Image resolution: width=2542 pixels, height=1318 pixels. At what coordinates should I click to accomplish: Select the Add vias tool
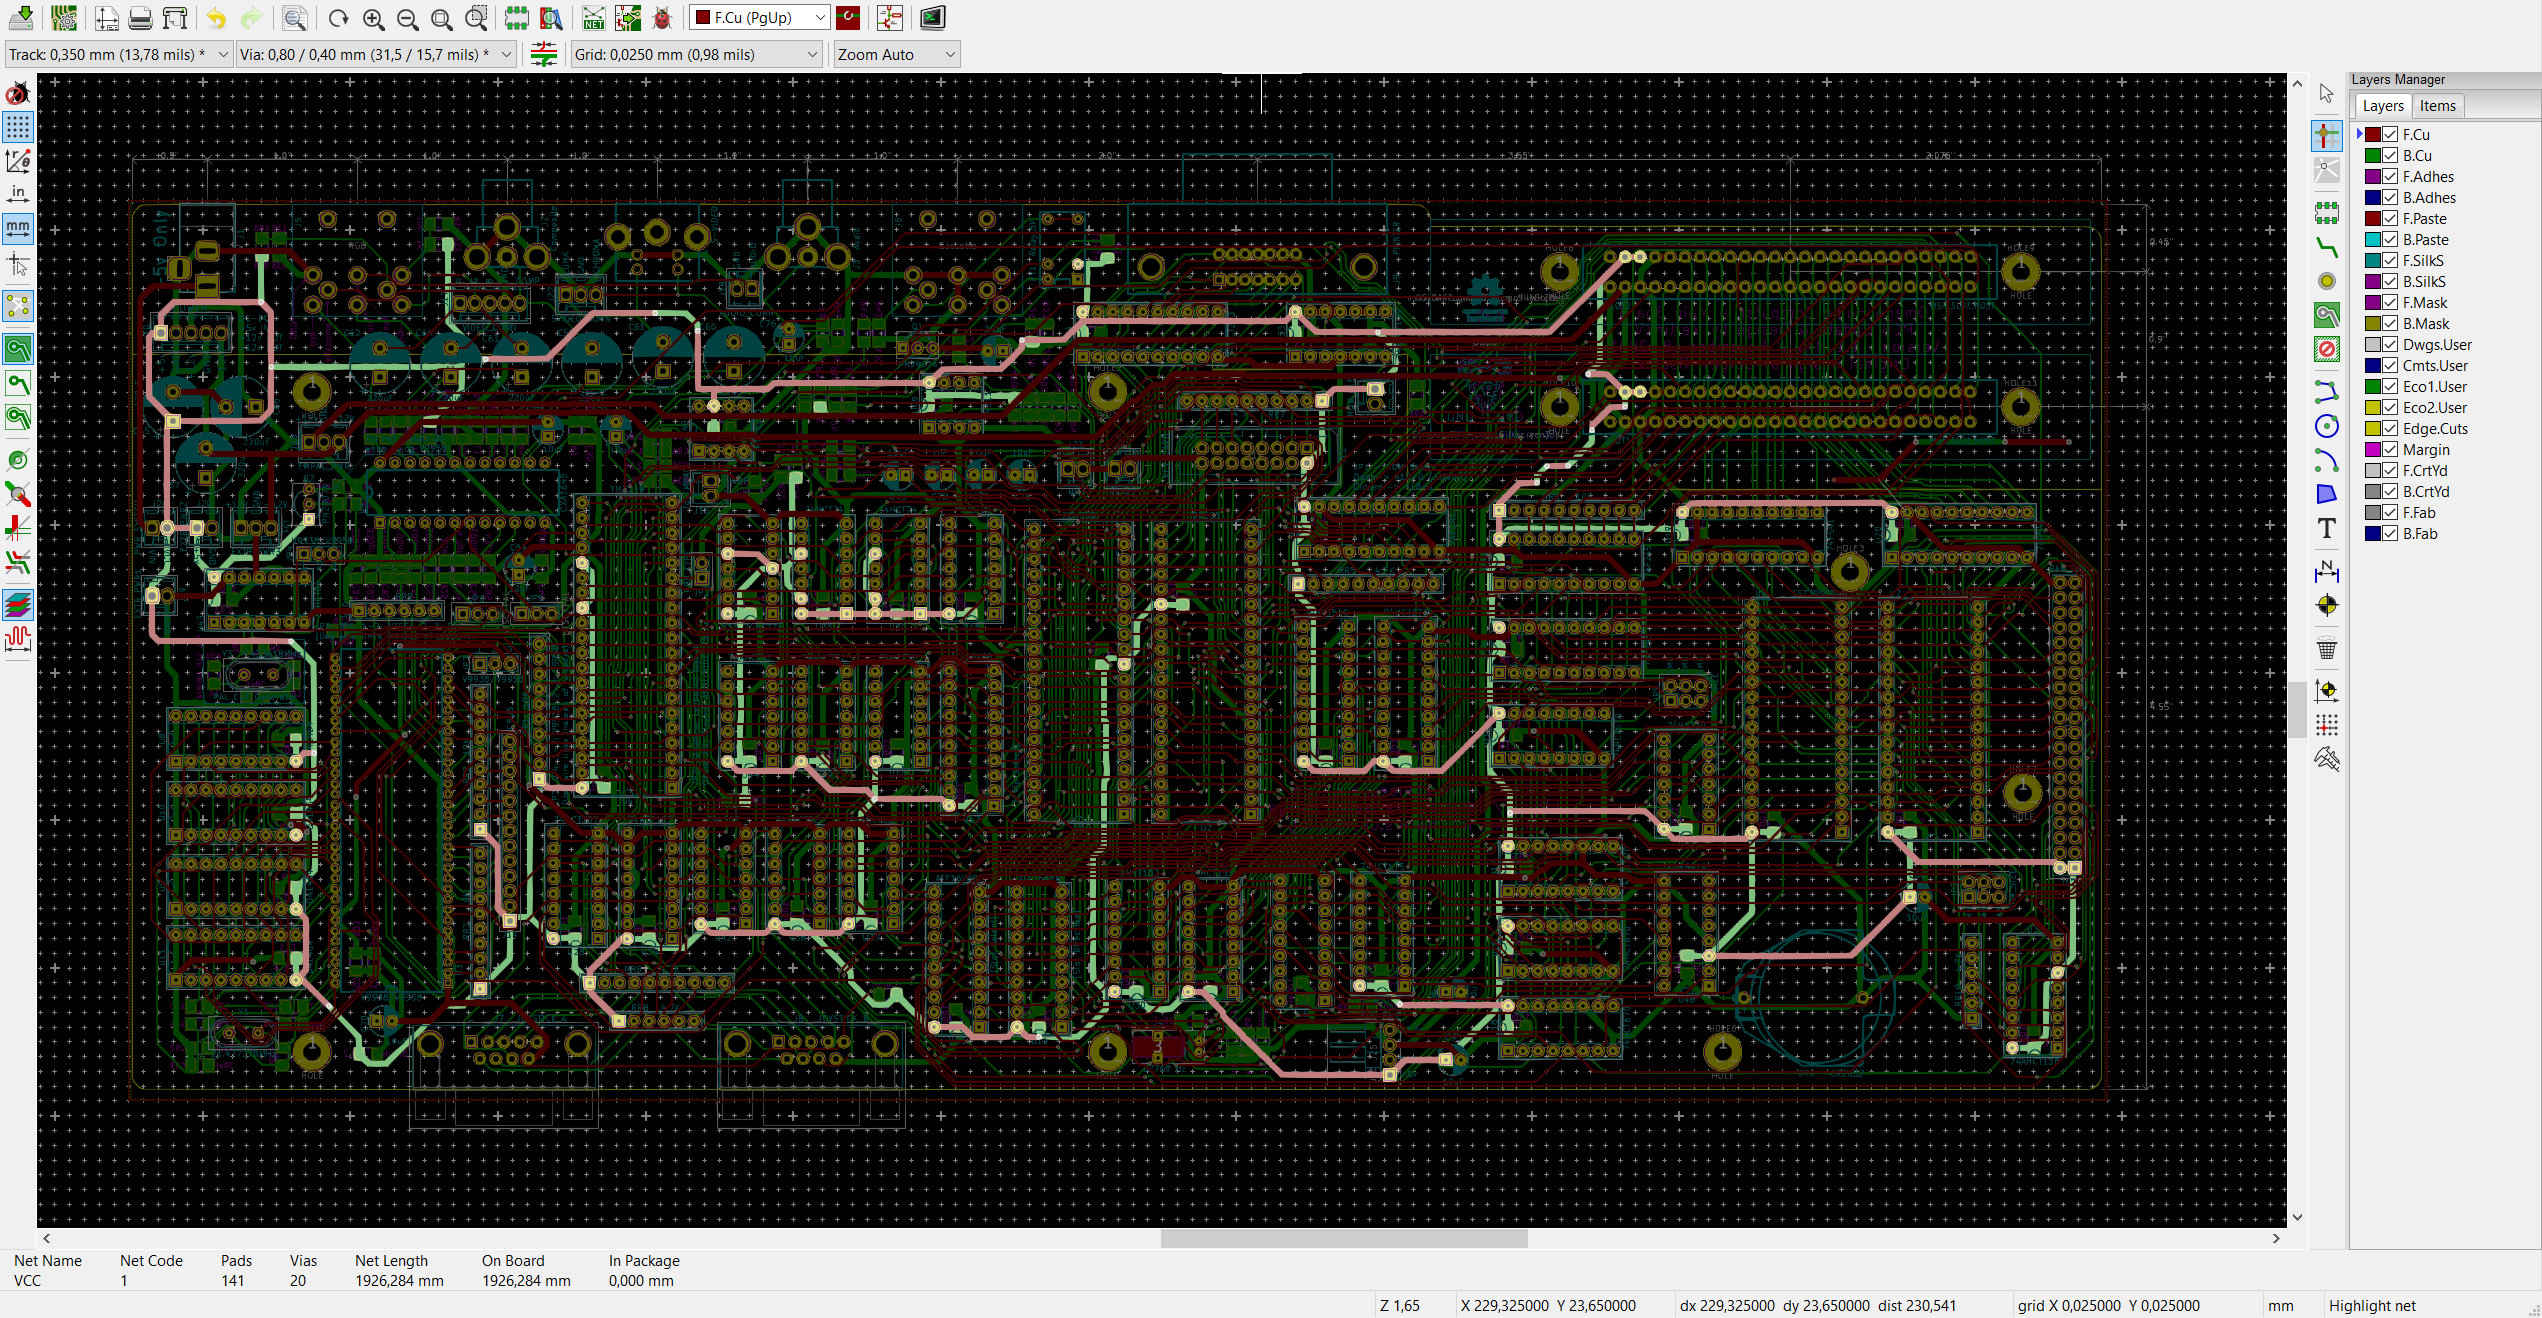coord(2327,282)
